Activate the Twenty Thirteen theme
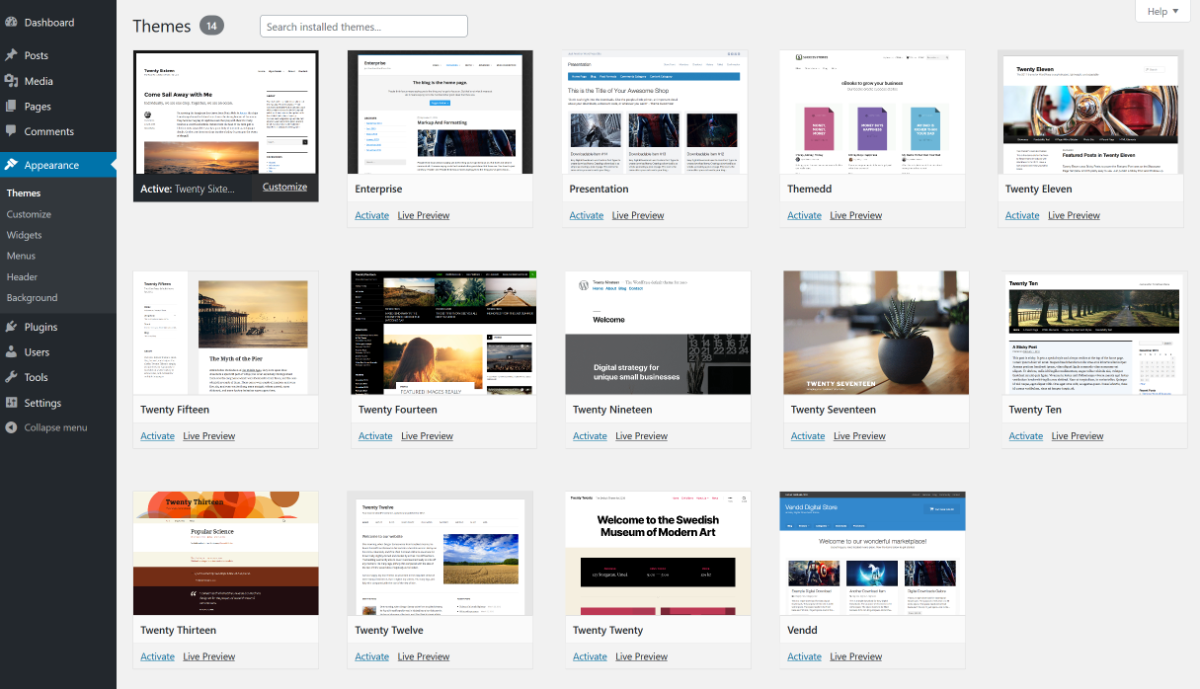1200x689 pixels. pyautogui.click(x=157, y=657)
